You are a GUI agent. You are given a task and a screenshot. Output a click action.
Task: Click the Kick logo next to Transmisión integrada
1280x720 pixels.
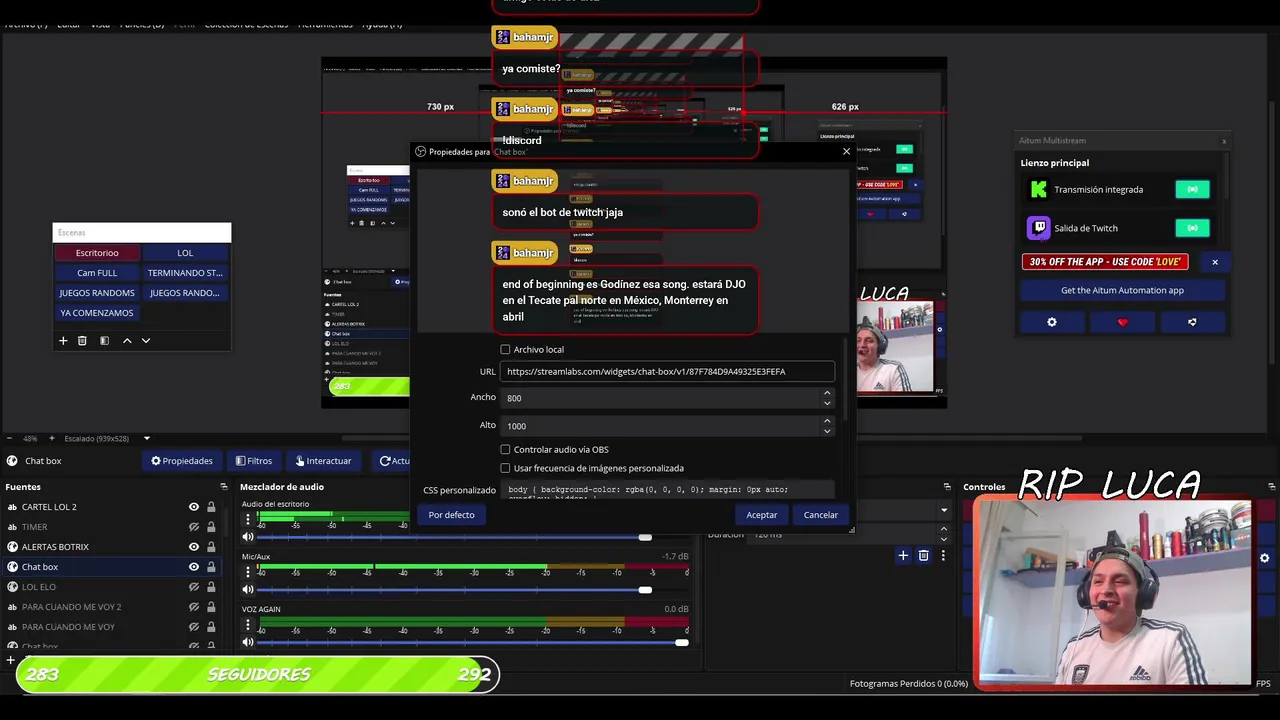tap(1039, 189)
